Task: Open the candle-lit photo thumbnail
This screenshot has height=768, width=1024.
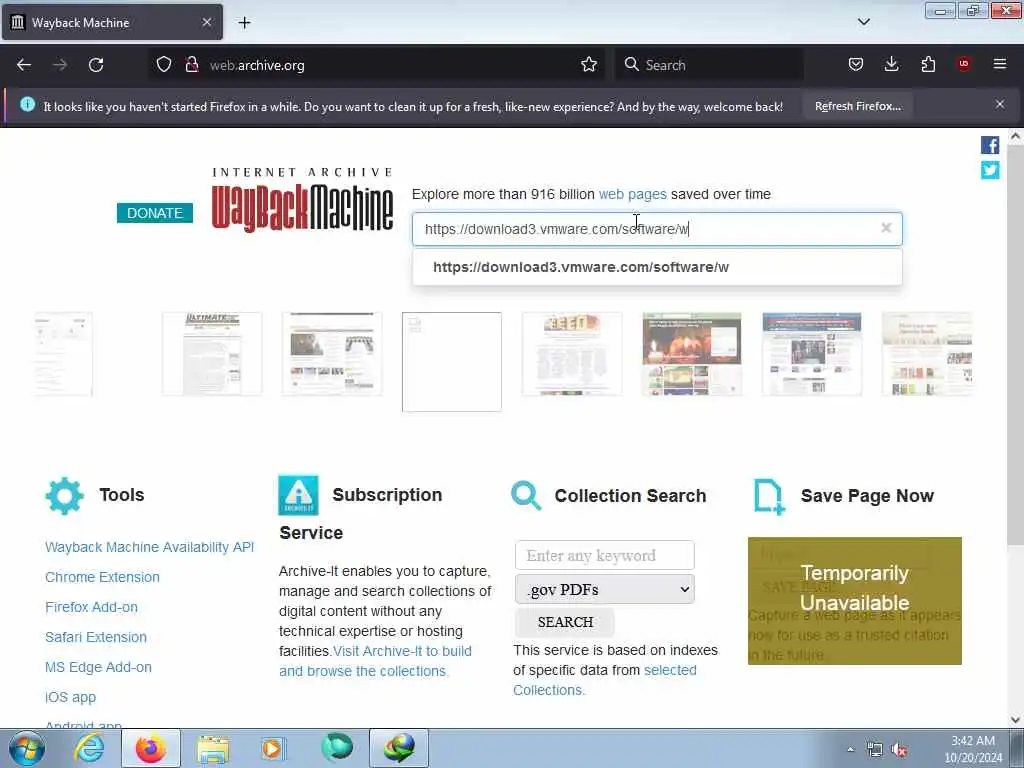Action: 692,354
